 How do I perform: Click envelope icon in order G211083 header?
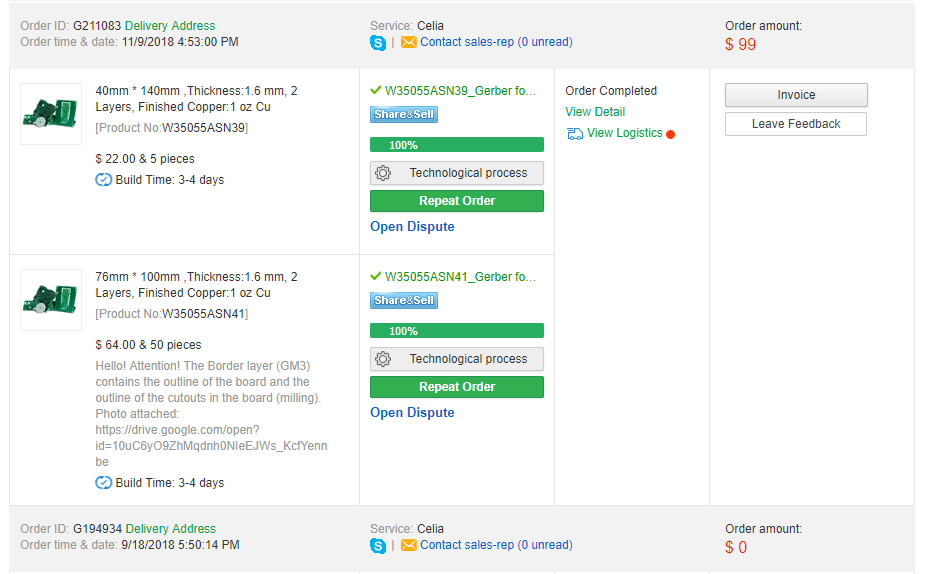[x=408, y=43]
